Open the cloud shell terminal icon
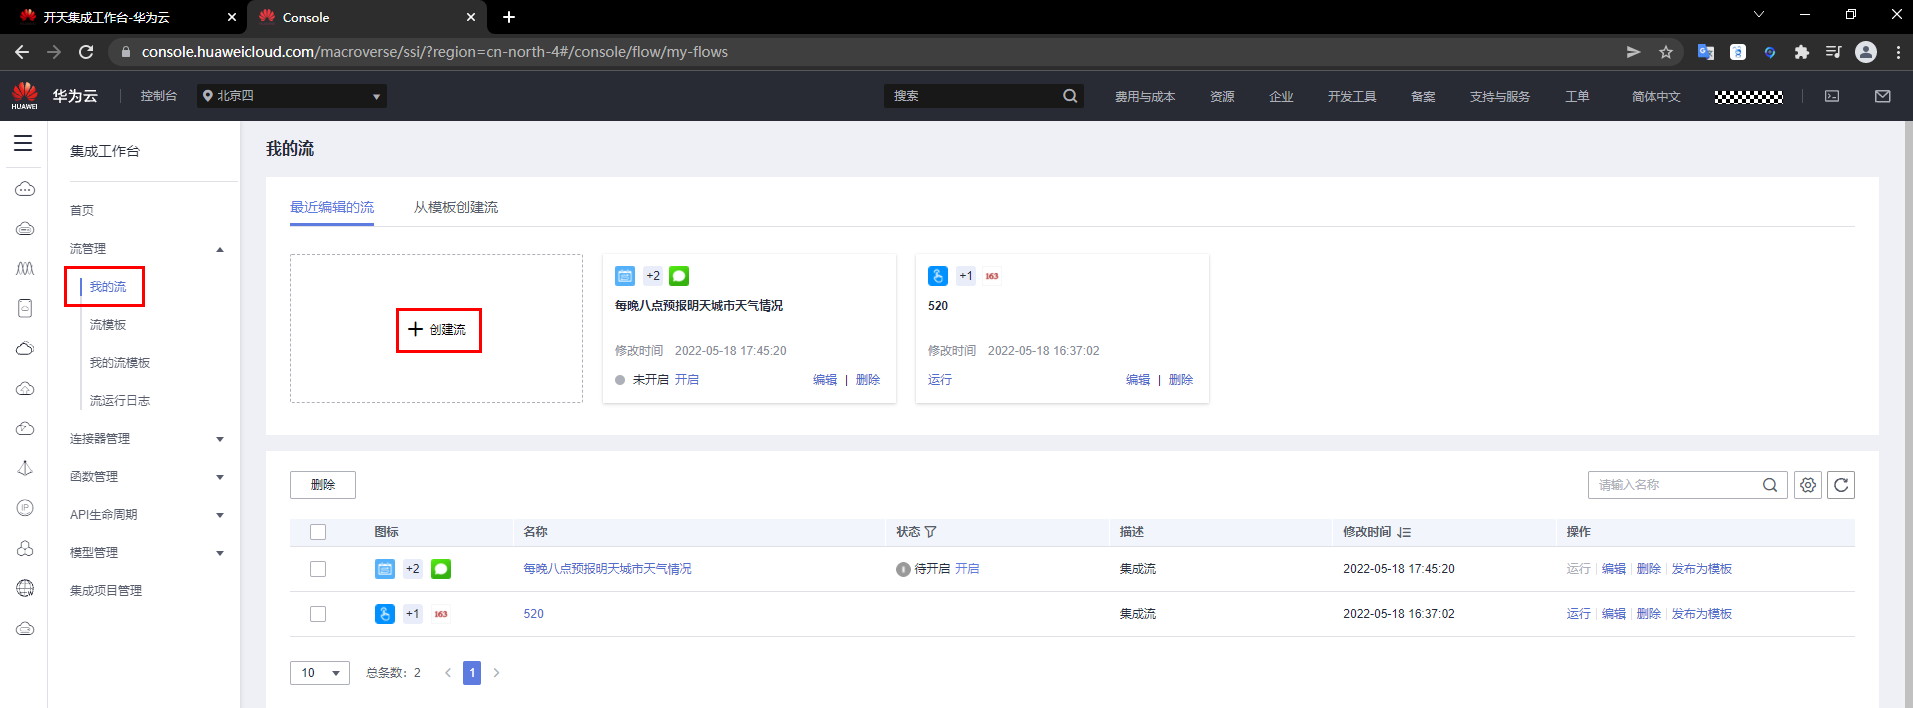The height and width of the screenshot is (708, 1913). (1832, 96)
